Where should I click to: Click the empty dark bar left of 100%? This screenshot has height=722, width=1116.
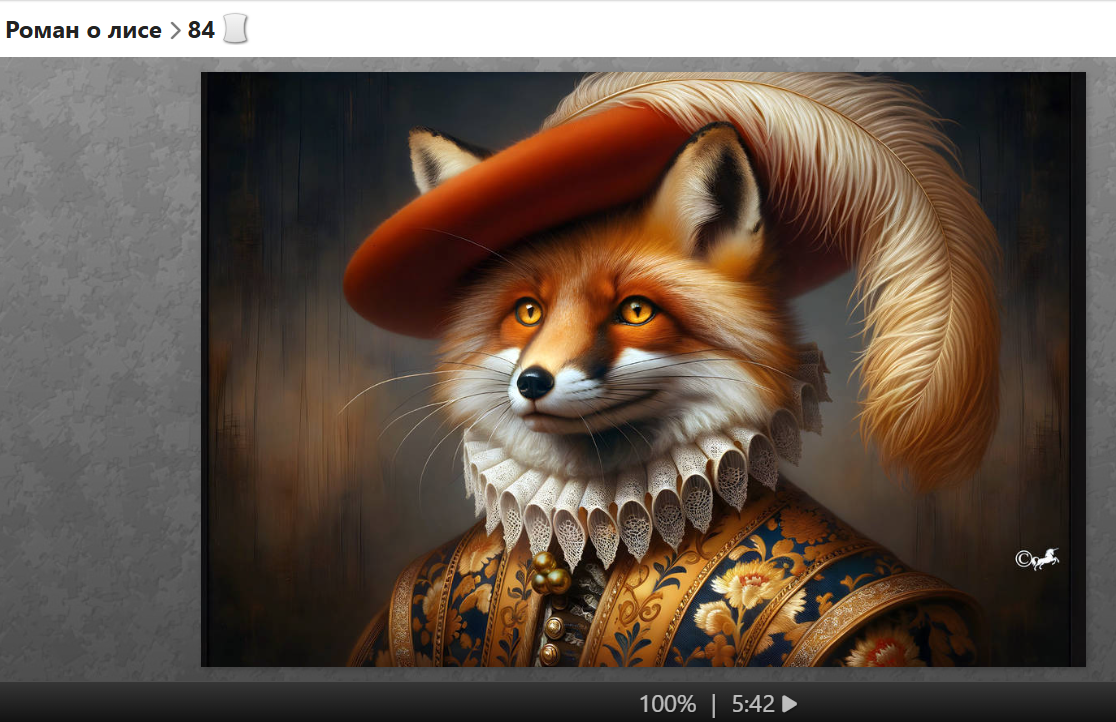(x=300, y=704)
